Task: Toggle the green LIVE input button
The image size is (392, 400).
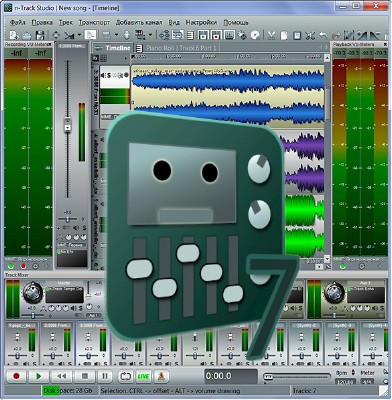Action: (144, 376)
